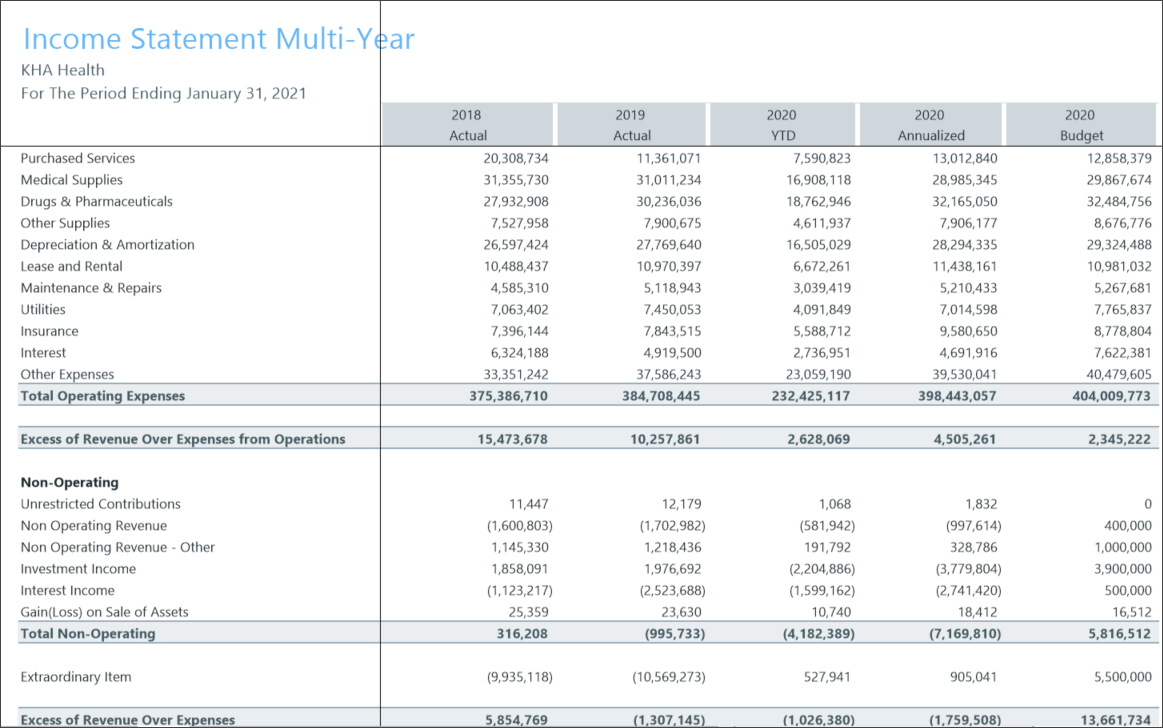This screenshot has width=1163, height=728.
Task: Click the Income Statement Multi-Year title
Action: click(x=218, y=39)
